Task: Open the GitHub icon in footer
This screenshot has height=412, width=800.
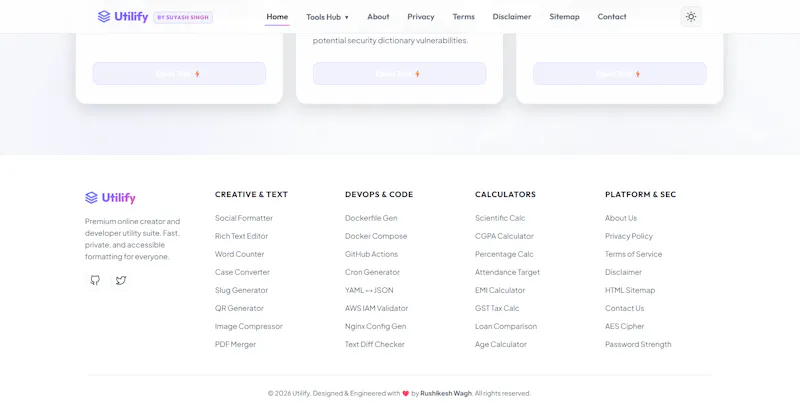Action: [x=95, y=280]
